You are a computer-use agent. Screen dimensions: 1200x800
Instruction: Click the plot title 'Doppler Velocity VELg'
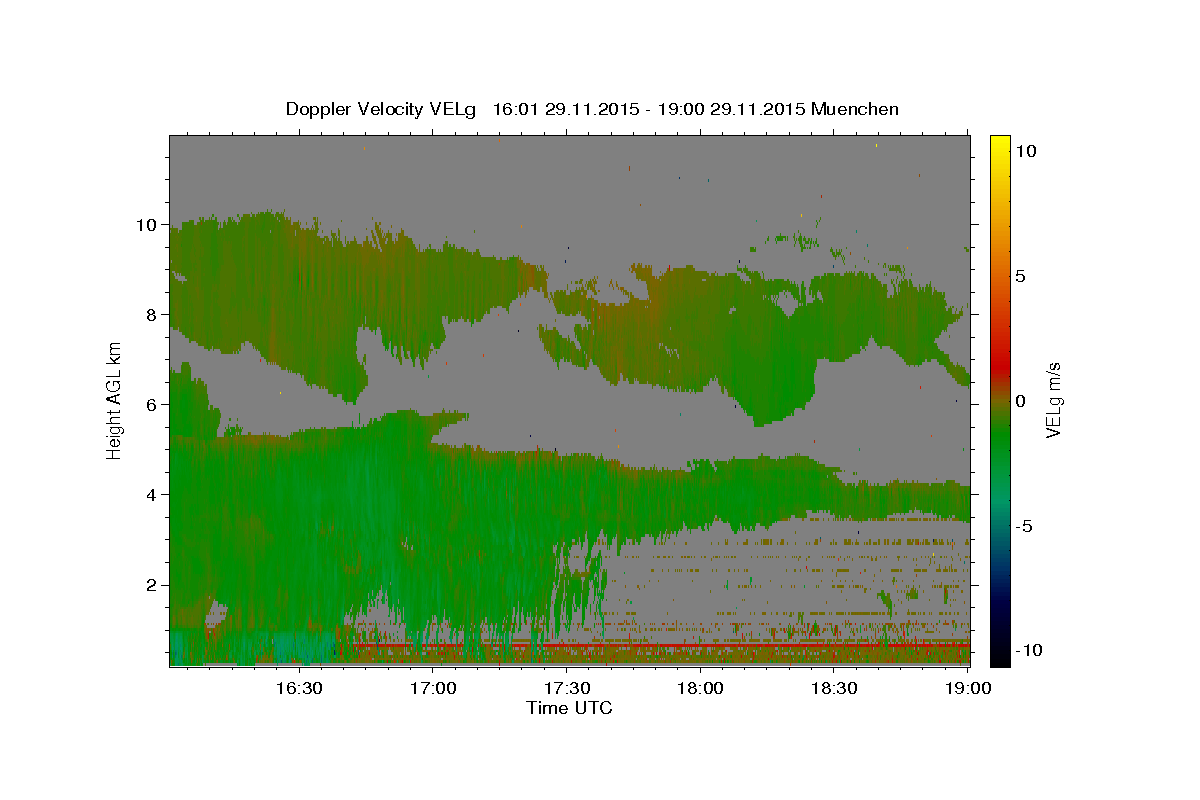pos(382,109)
